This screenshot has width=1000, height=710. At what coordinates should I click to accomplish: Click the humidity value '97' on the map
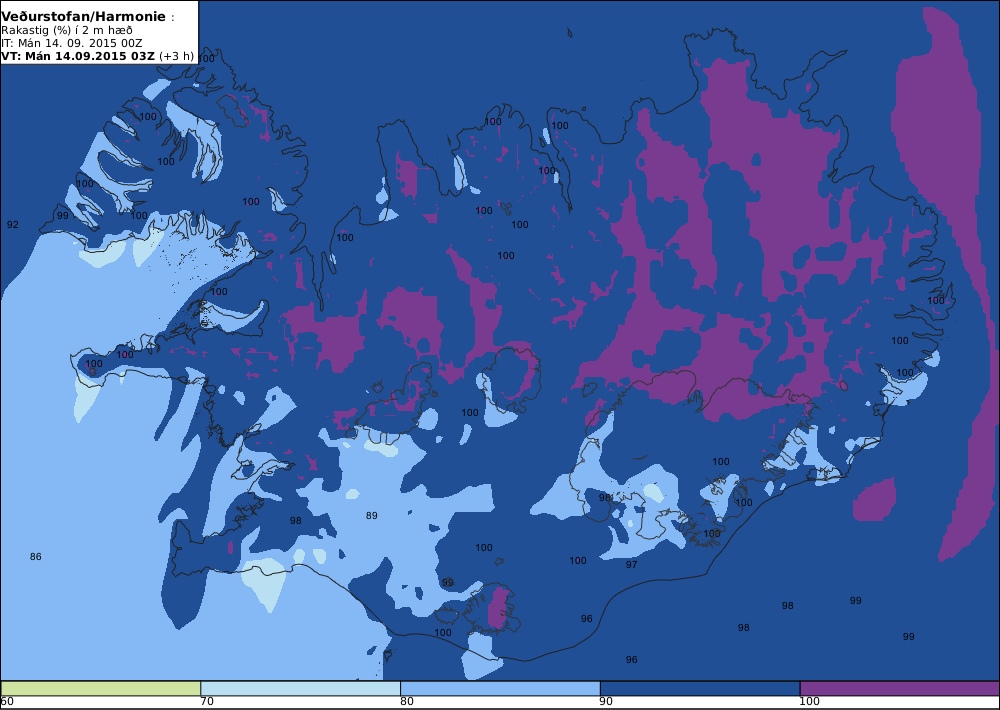tap(631, 565)
